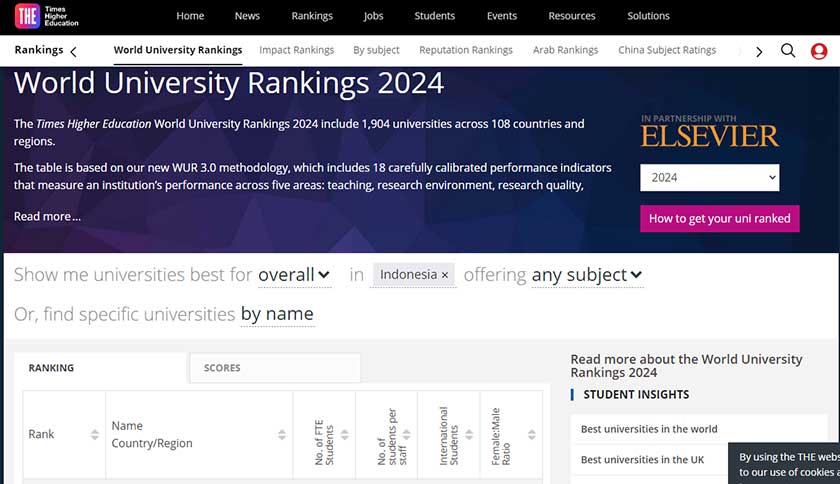Remove the Indonesia filter with x
Screen dimensions: 840x484
click(445, 275)
